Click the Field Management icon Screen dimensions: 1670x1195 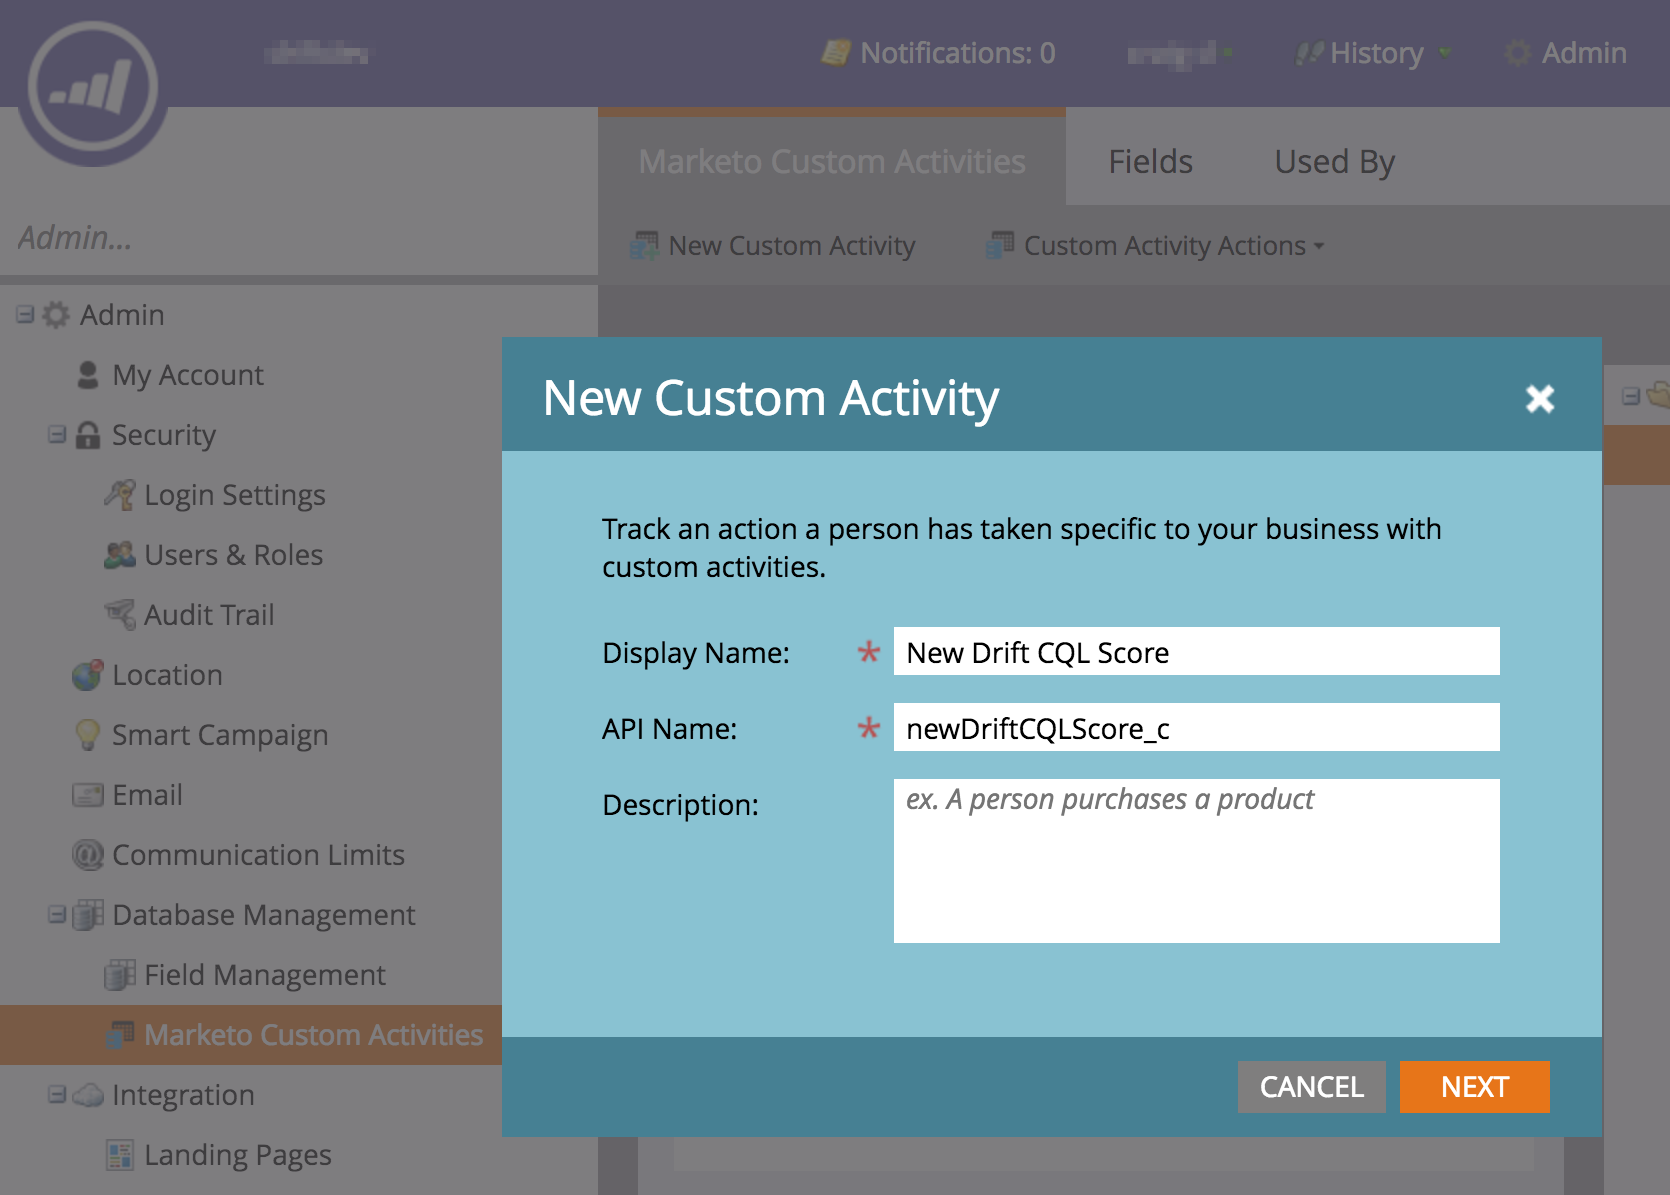tap(120, 975)
